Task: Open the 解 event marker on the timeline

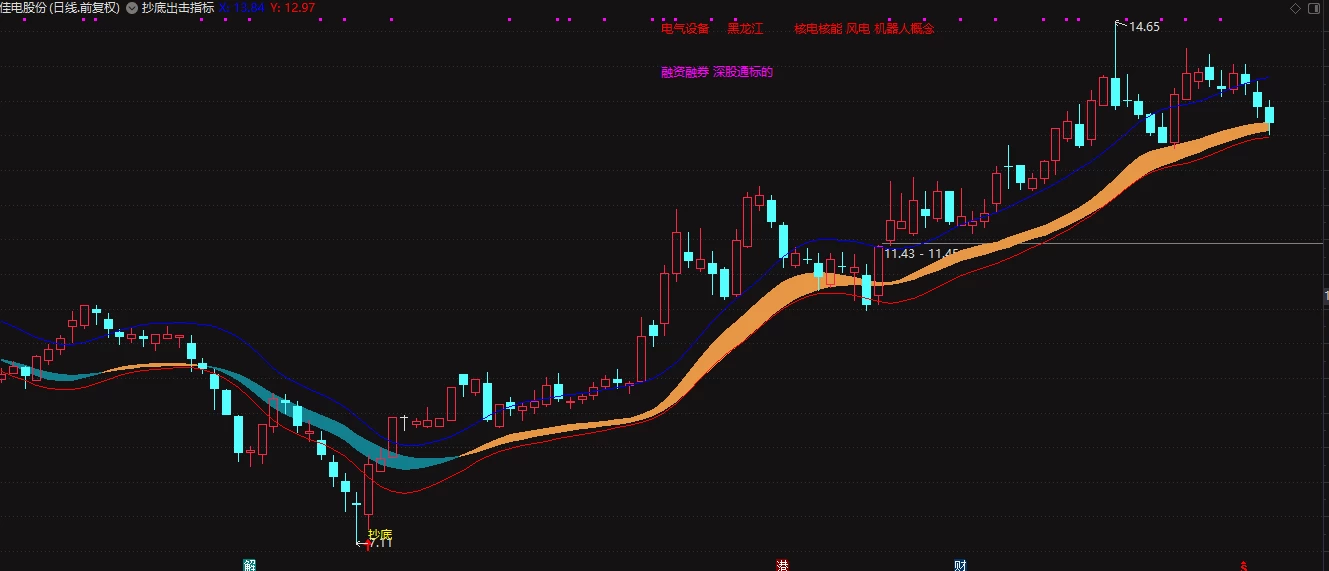Action: (x=249, y=565)
